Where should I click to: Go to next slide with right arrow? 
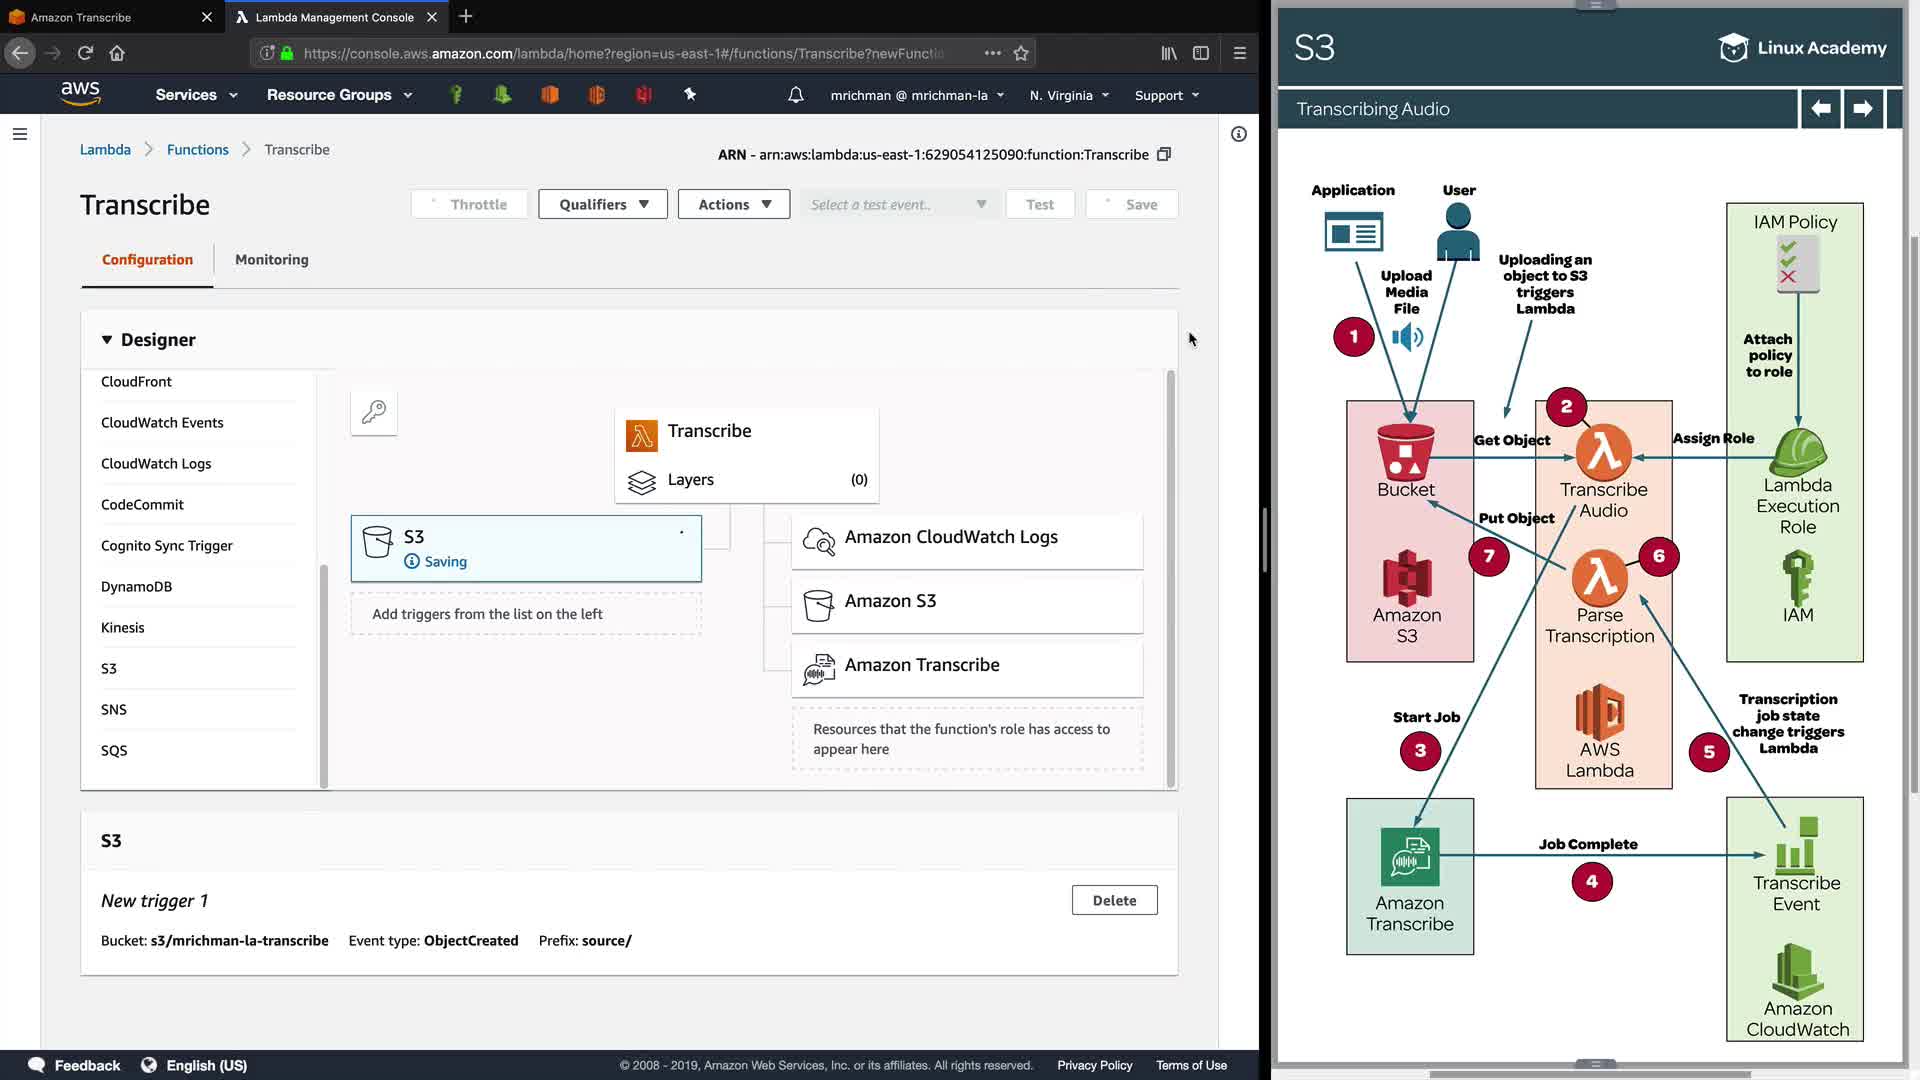(x=1862, y=108)
